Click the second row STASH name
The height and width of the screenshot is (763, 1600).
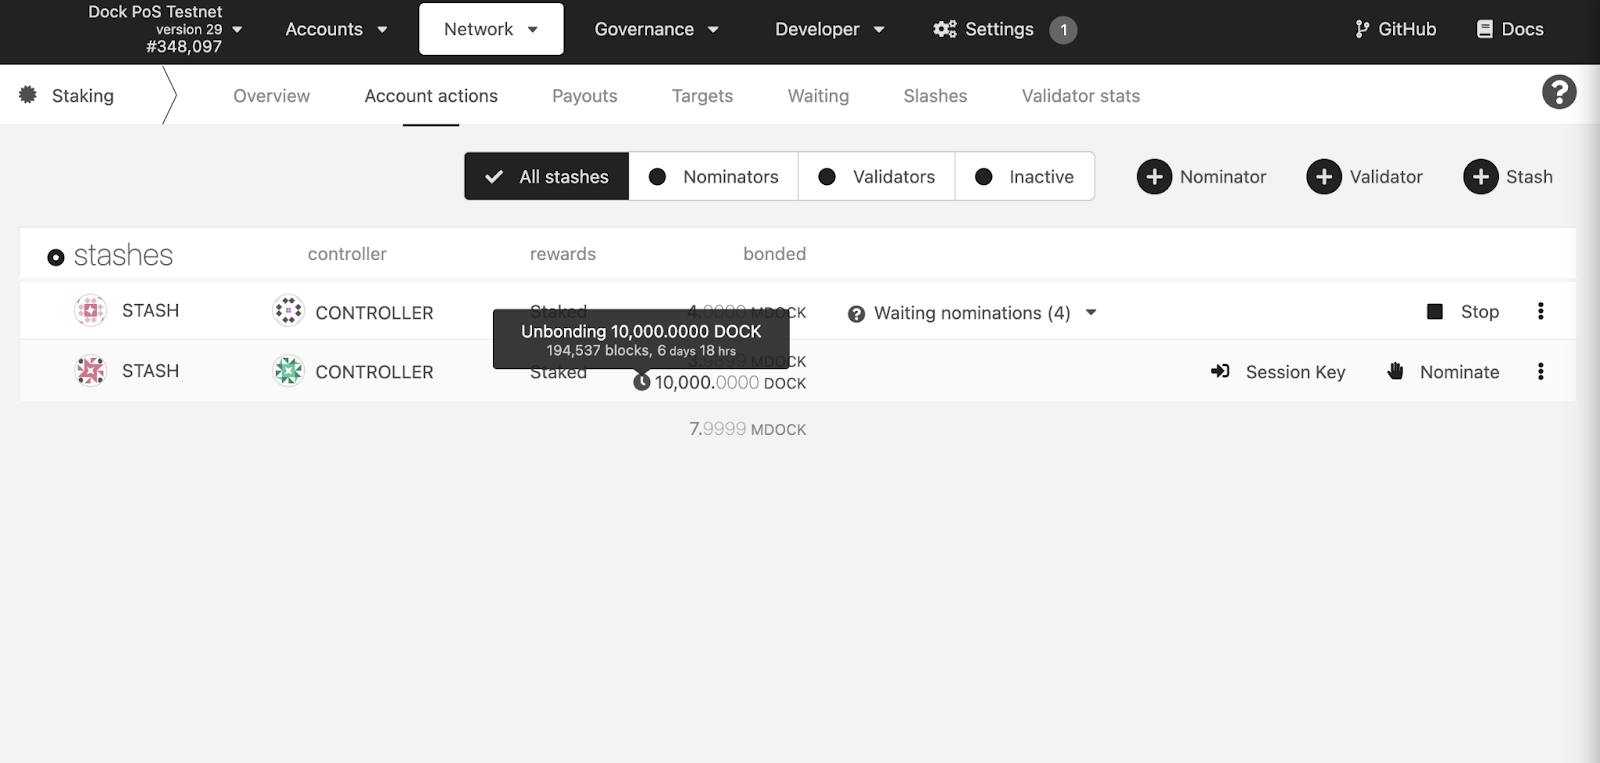(150, 371)
